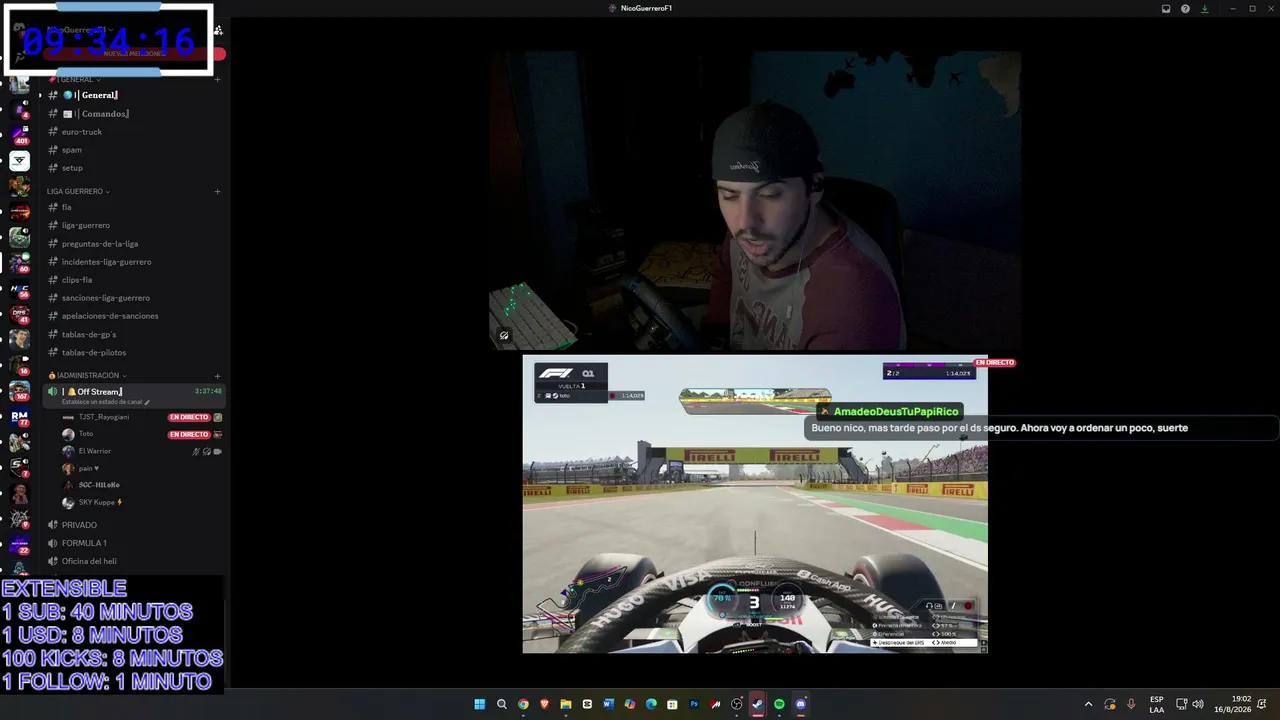The image size is (1280, 720).
Task: Switch ESP LAA keyboard language
Action: click(1157, 704)
